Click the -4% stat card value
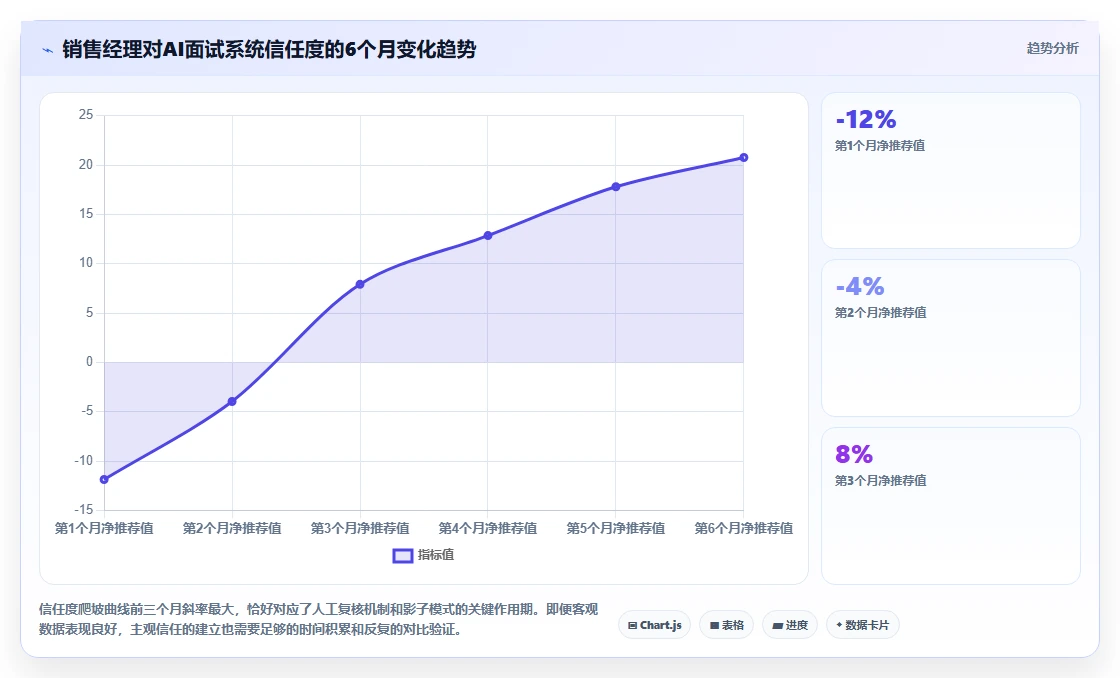 [x=860, y=286]
